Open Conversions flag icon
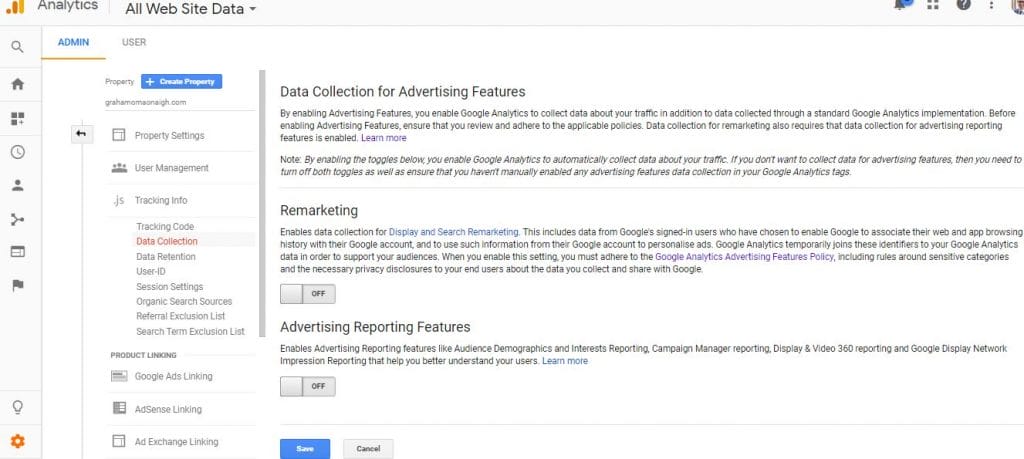This screenshot has height=459, width=1024. coord(18,285)
